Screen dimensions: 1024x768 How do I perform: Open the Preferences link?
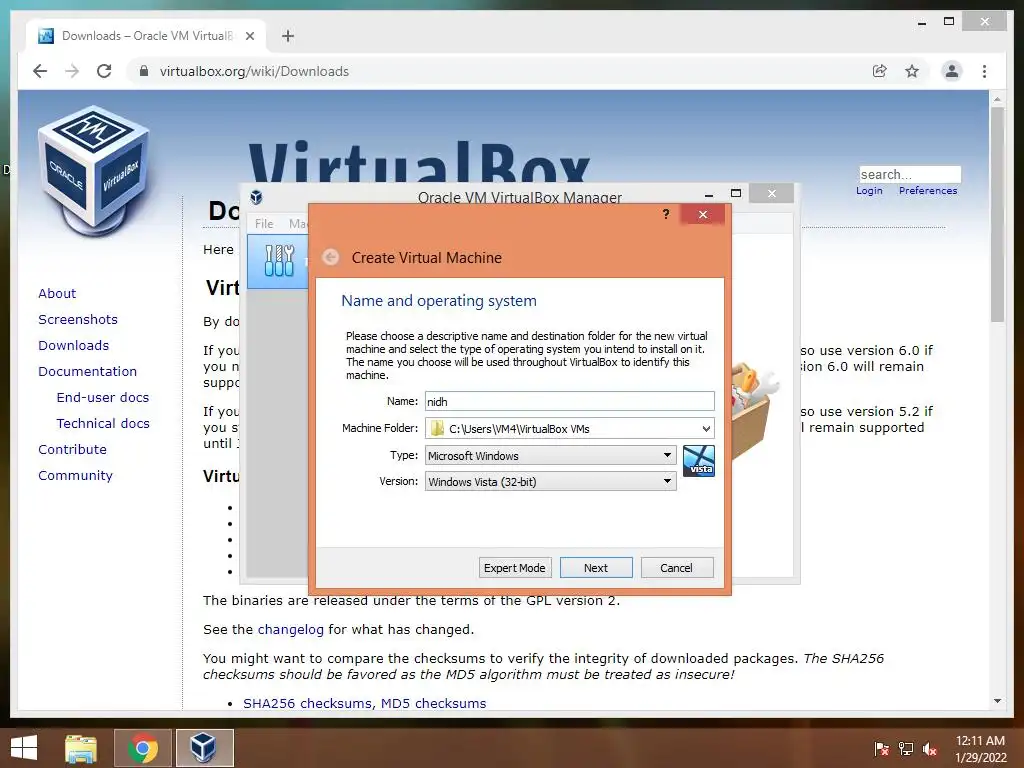928,191
